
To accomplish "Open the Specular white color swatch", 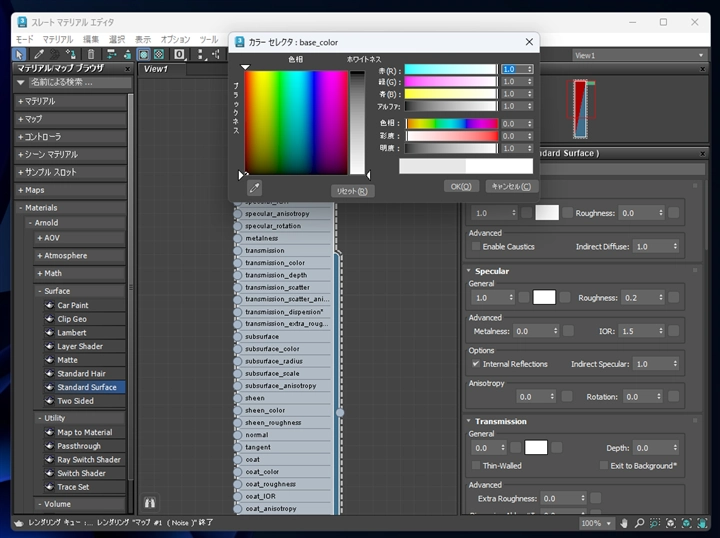I will tap(544, 297).
